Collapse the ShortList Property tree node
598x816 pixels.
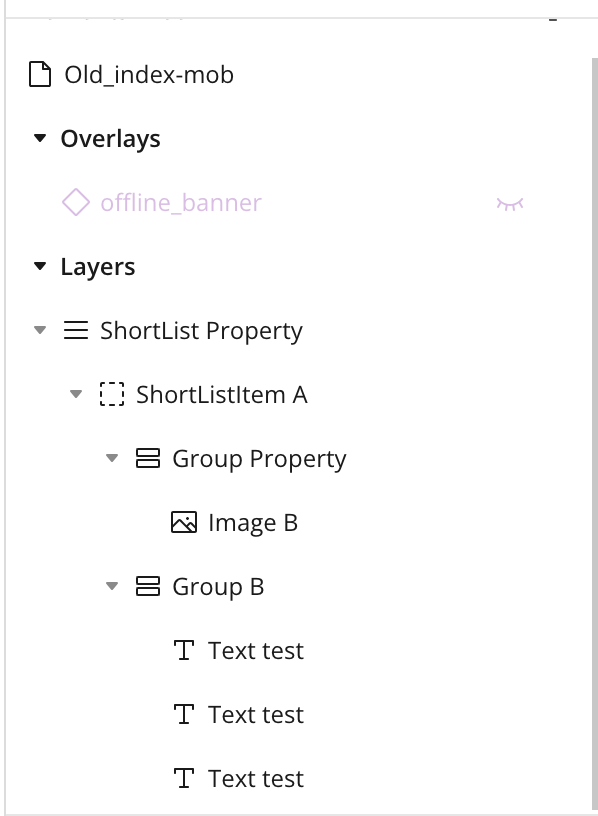(x=40, y=330)
